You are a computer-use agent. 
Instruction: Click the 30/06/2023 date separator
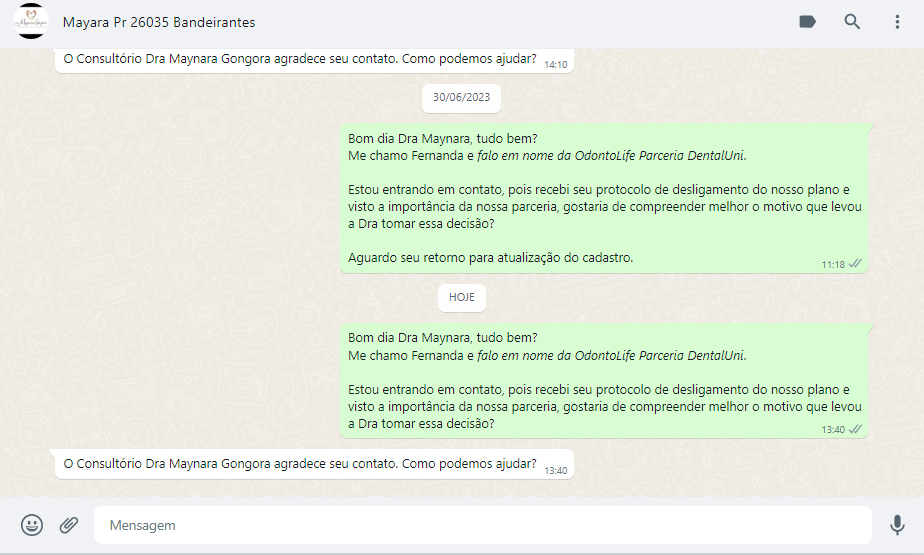click(x=461, y=98)
